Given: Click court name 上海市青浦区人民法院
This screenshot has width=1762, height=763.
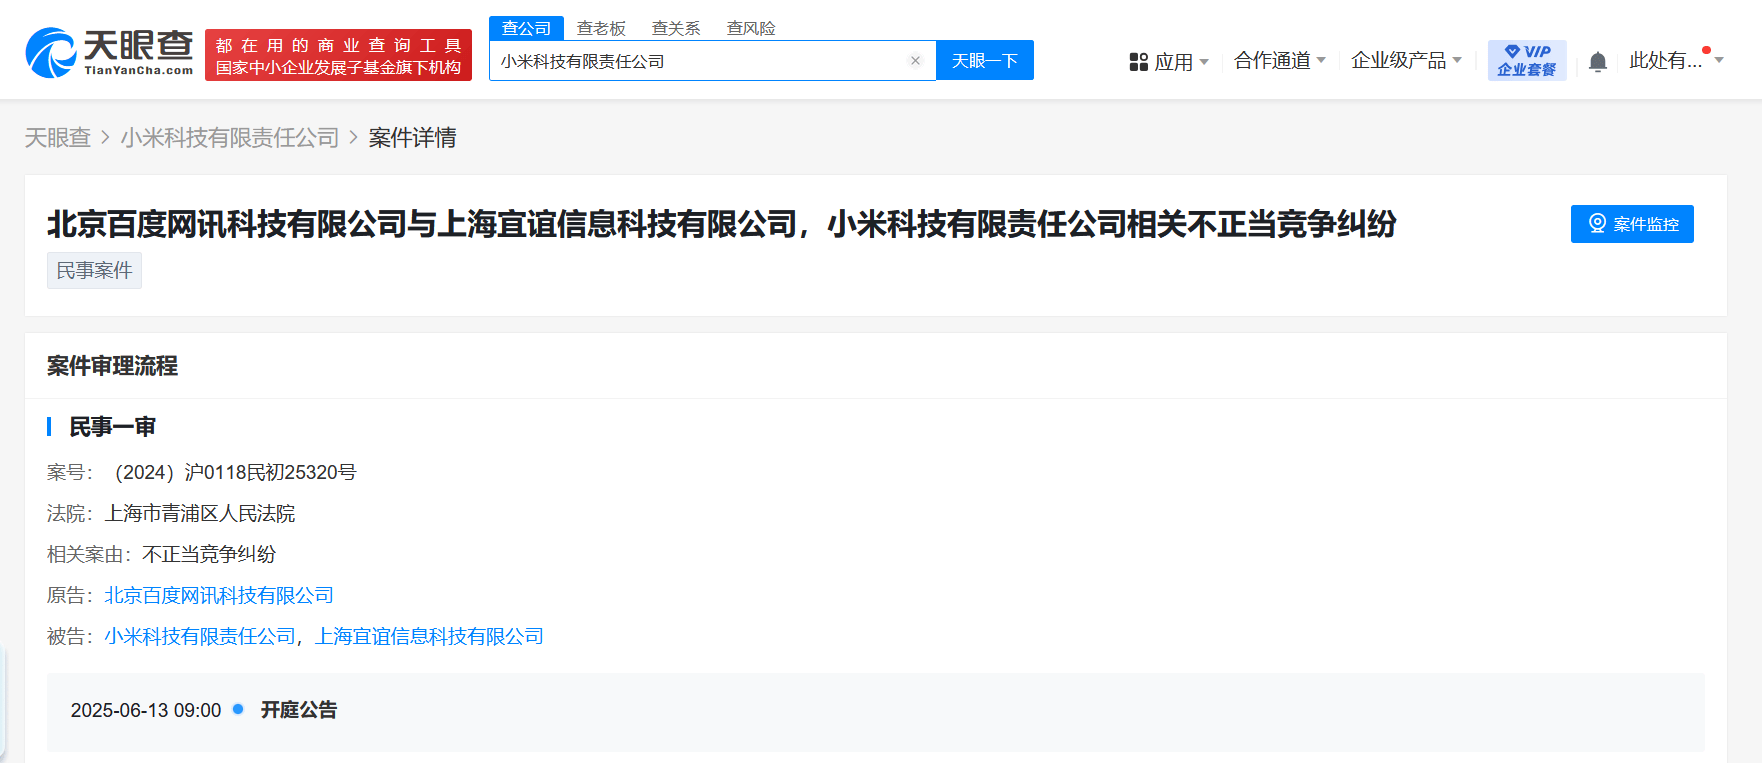Looking at the screenshot, I should [x=200, y=514].
